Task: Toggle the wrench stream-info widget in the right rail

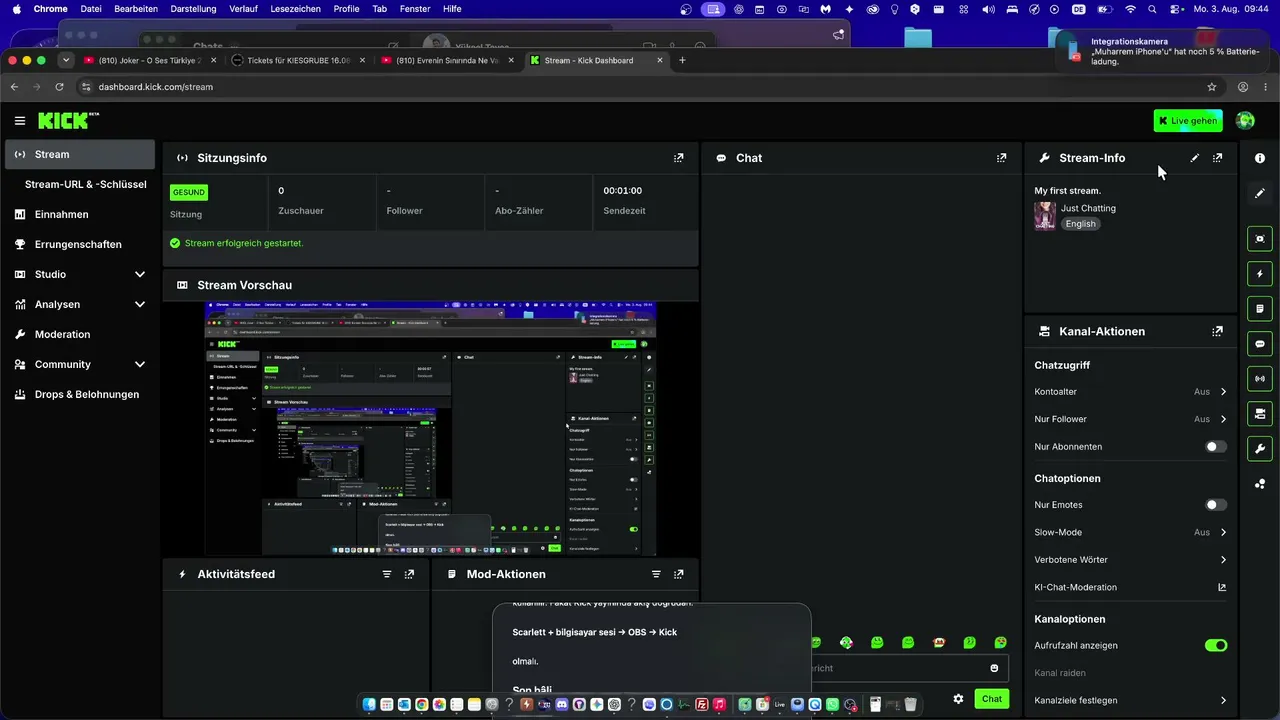Action: coord(1260,448)
